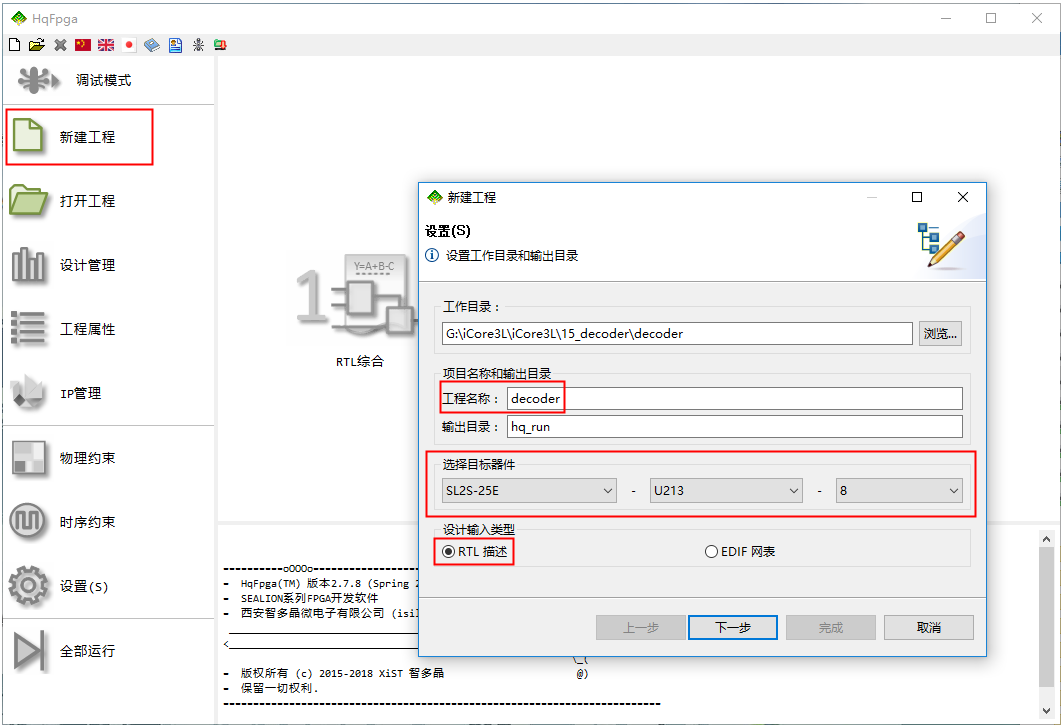Open 时序约束 in the sidebar
Screen dimensions: 1063x727
[86, 522]
